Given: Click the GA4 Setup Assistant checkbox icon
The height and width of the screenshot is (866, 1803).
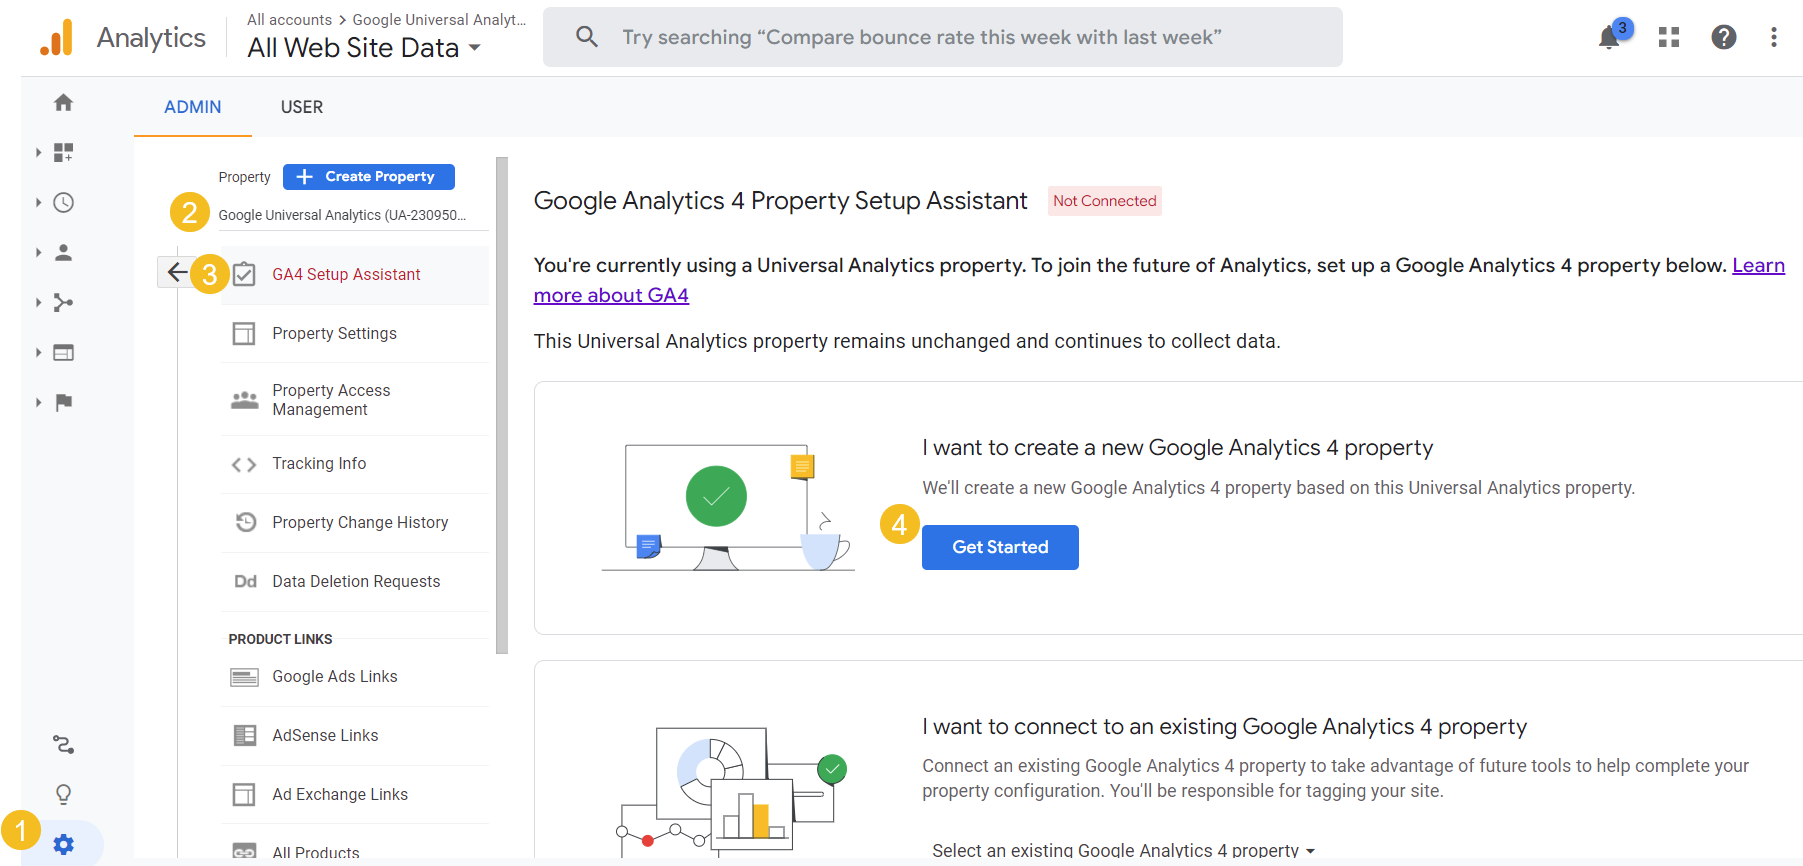Looking at the screenshot, I should click(x=244, y=274).
